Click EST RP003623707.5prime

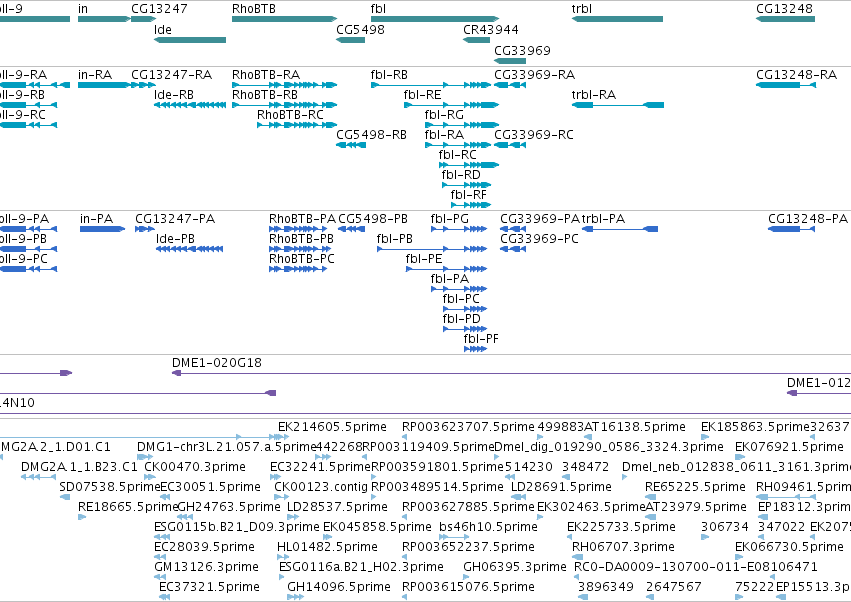(468, 427)
